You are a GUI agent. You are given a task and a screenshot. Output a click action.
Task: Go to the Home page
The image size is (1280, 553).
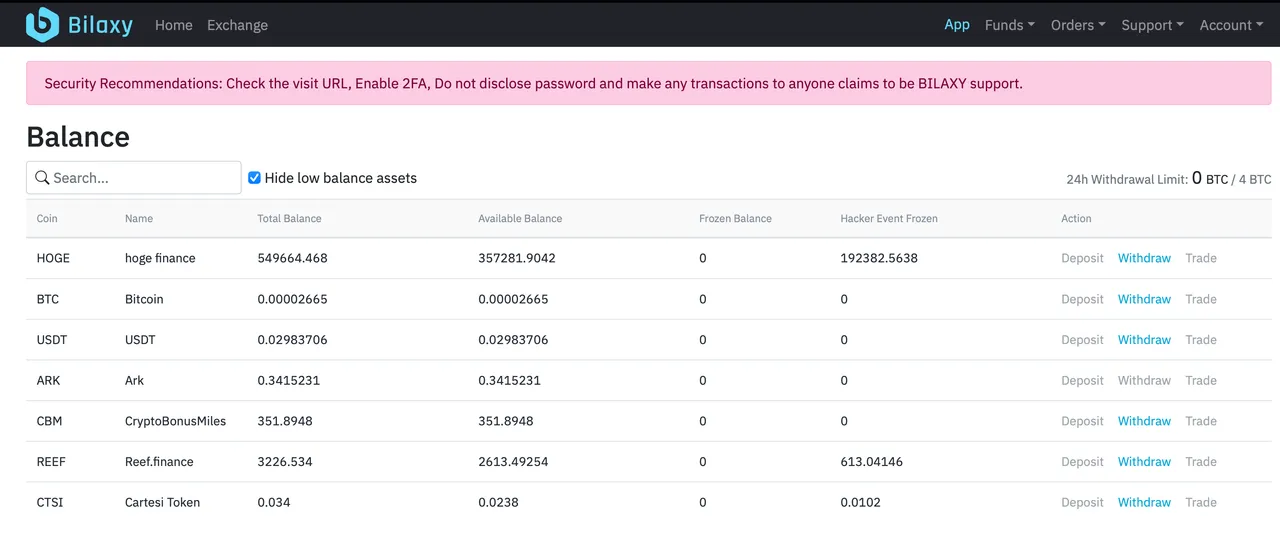click(174, 25)
